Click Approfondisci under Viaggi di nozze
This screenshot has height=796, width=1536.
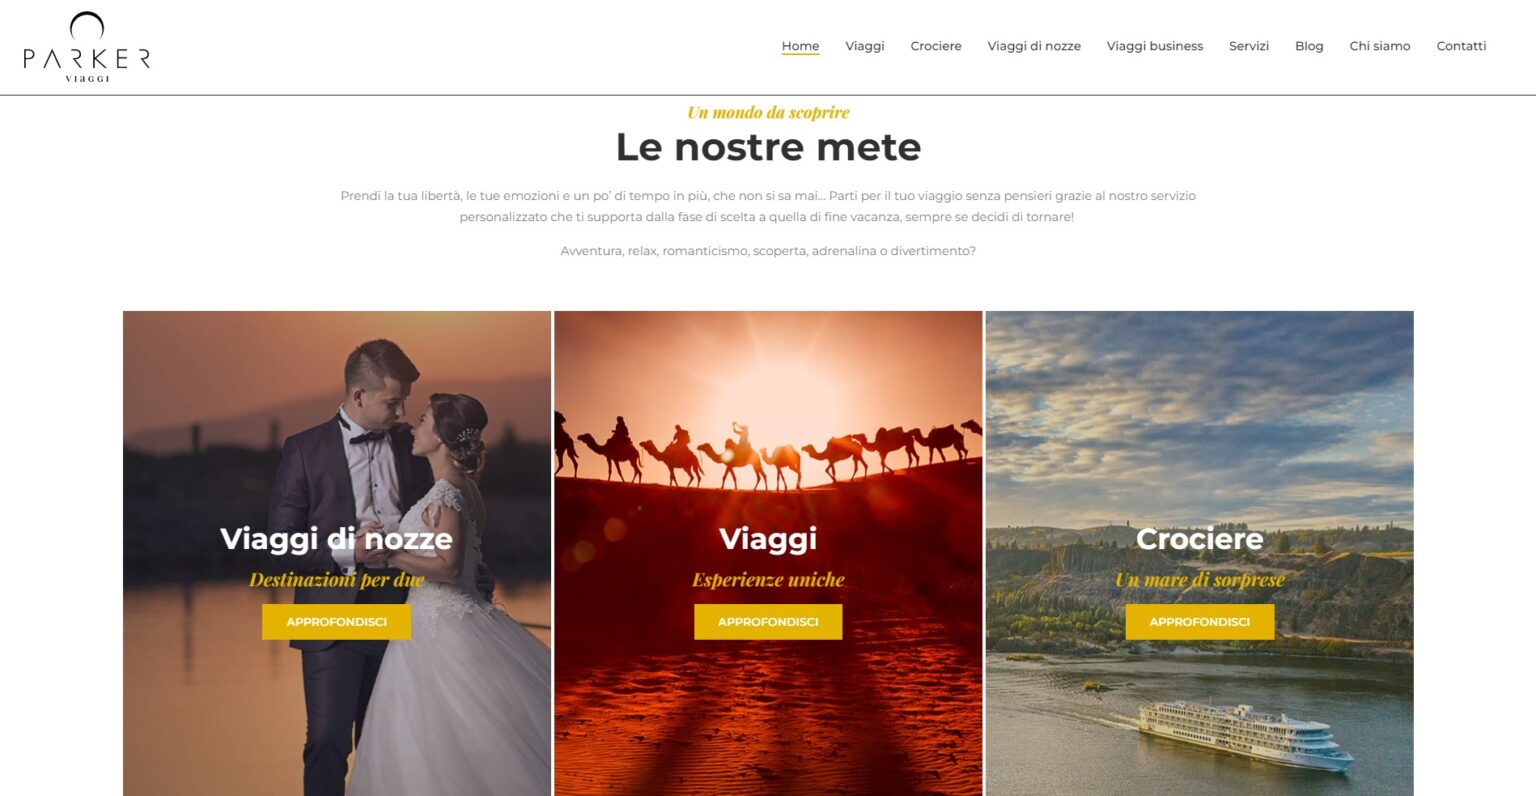pyautogui.click(x=337, y=622)
